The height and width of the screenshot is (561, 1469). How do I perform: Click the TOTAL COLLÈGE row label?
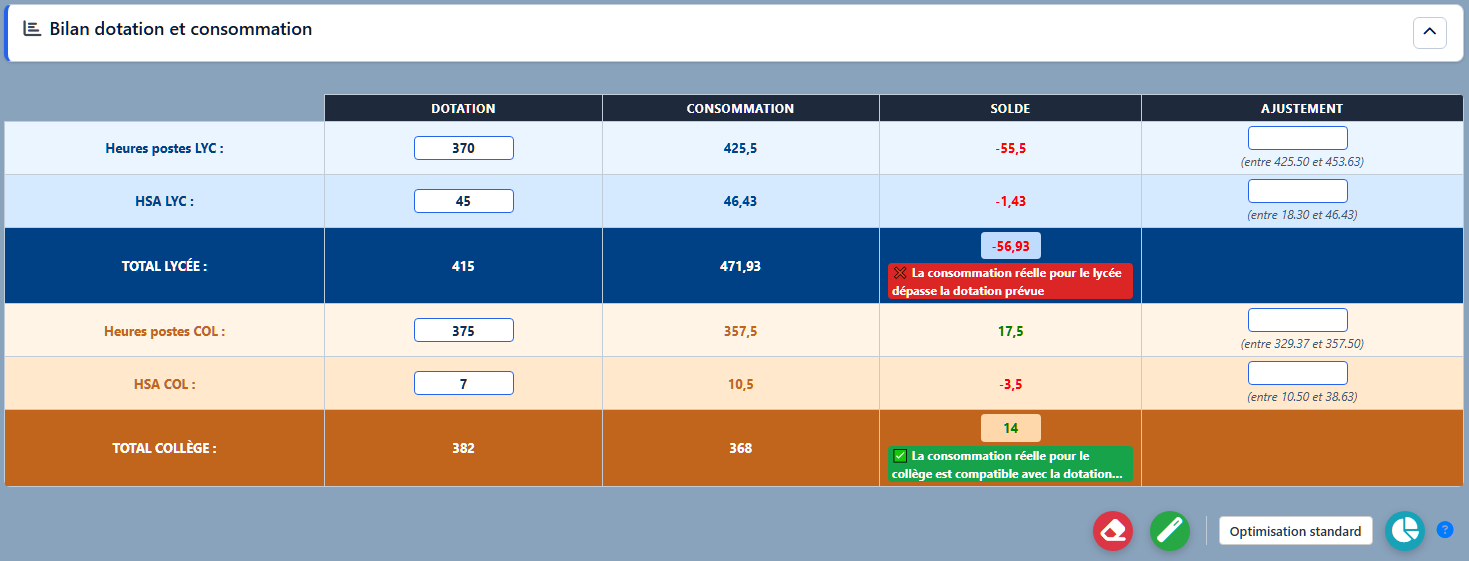(164, 448)
